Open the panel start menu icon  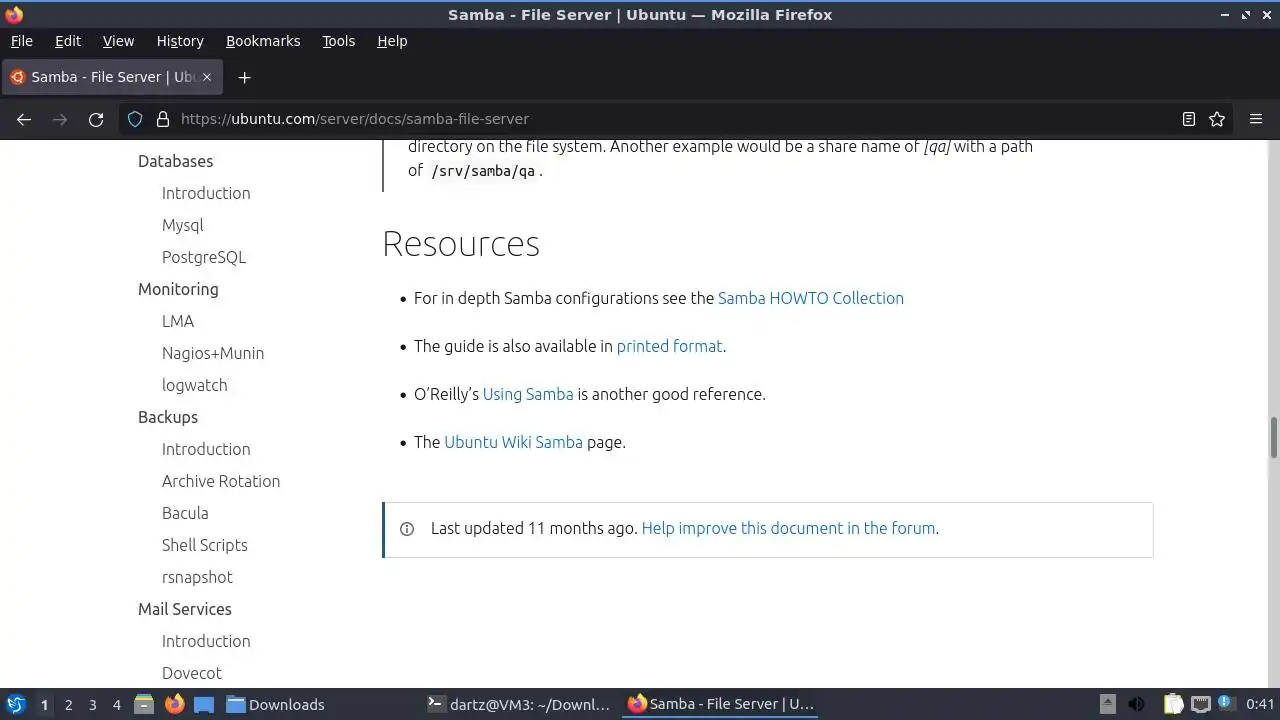[x=15, y=704]
